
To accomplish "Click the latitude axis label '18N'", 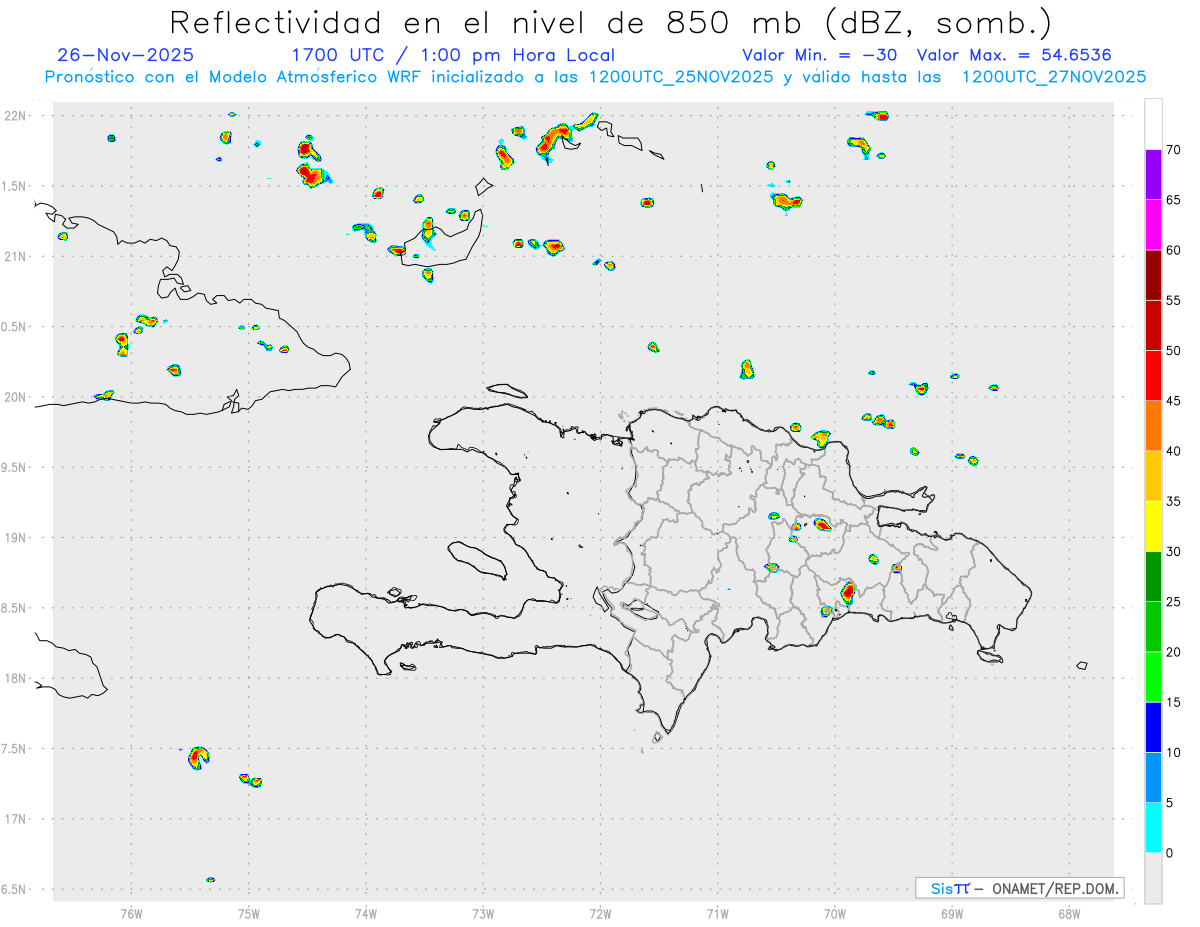I will pyautogui.click(x=16, y=679).
